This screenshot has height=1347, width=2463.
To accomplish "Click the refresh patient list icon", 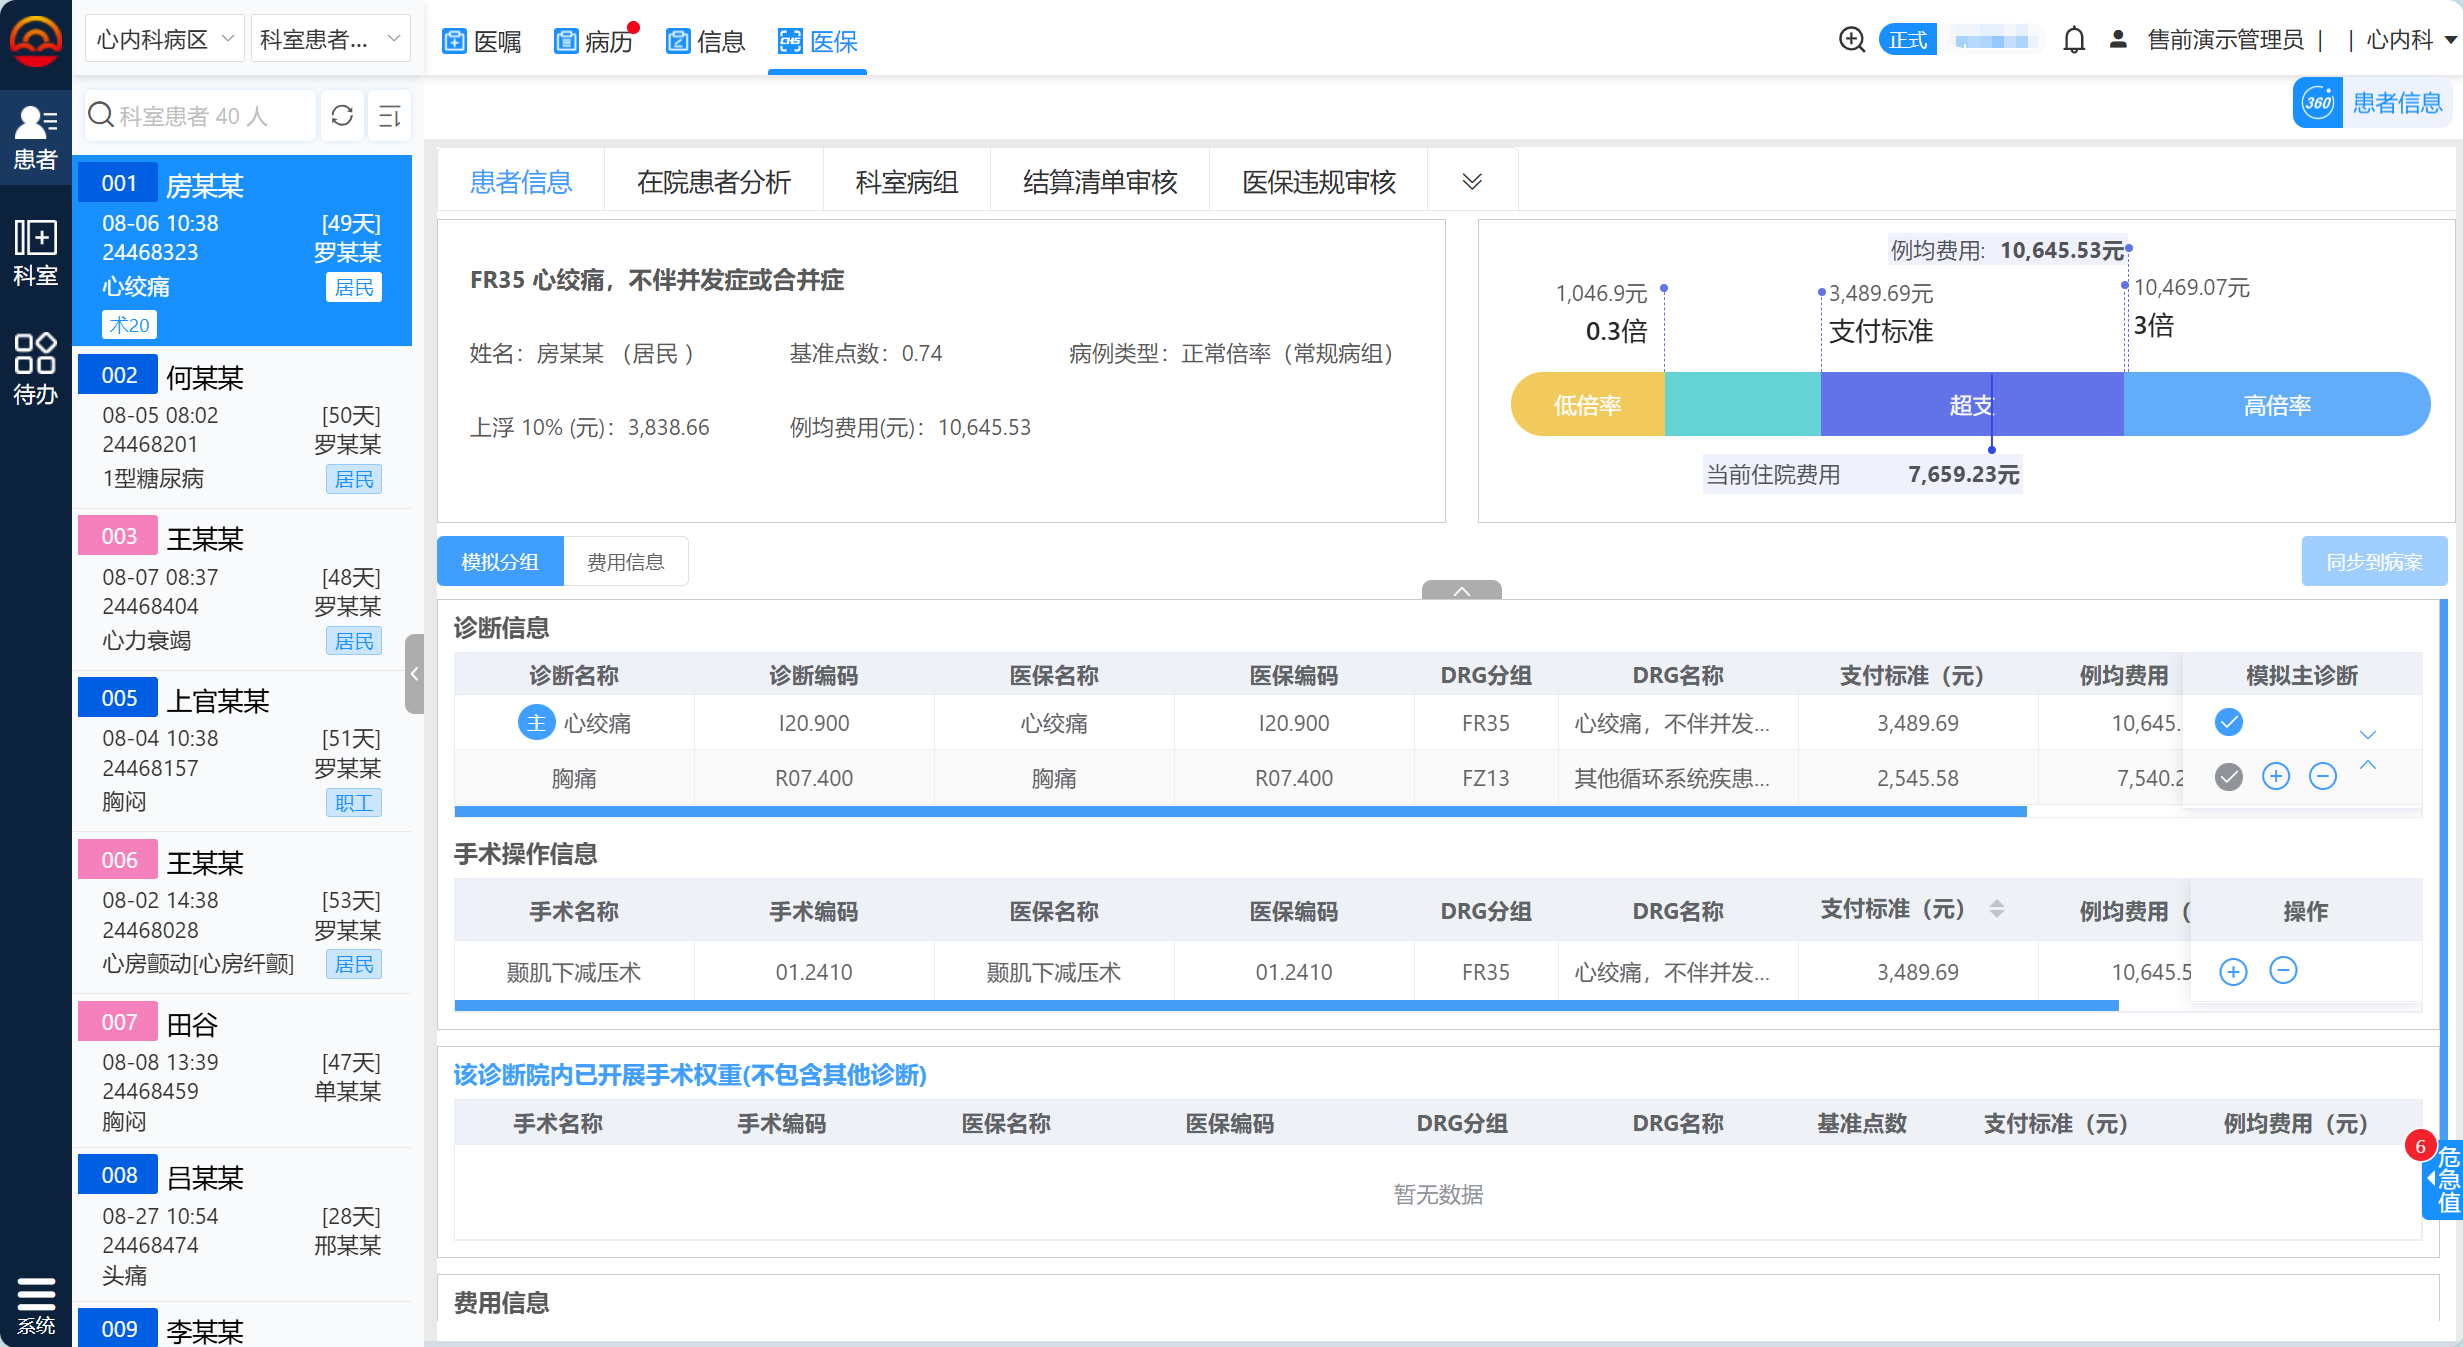I will click(342, 116).
